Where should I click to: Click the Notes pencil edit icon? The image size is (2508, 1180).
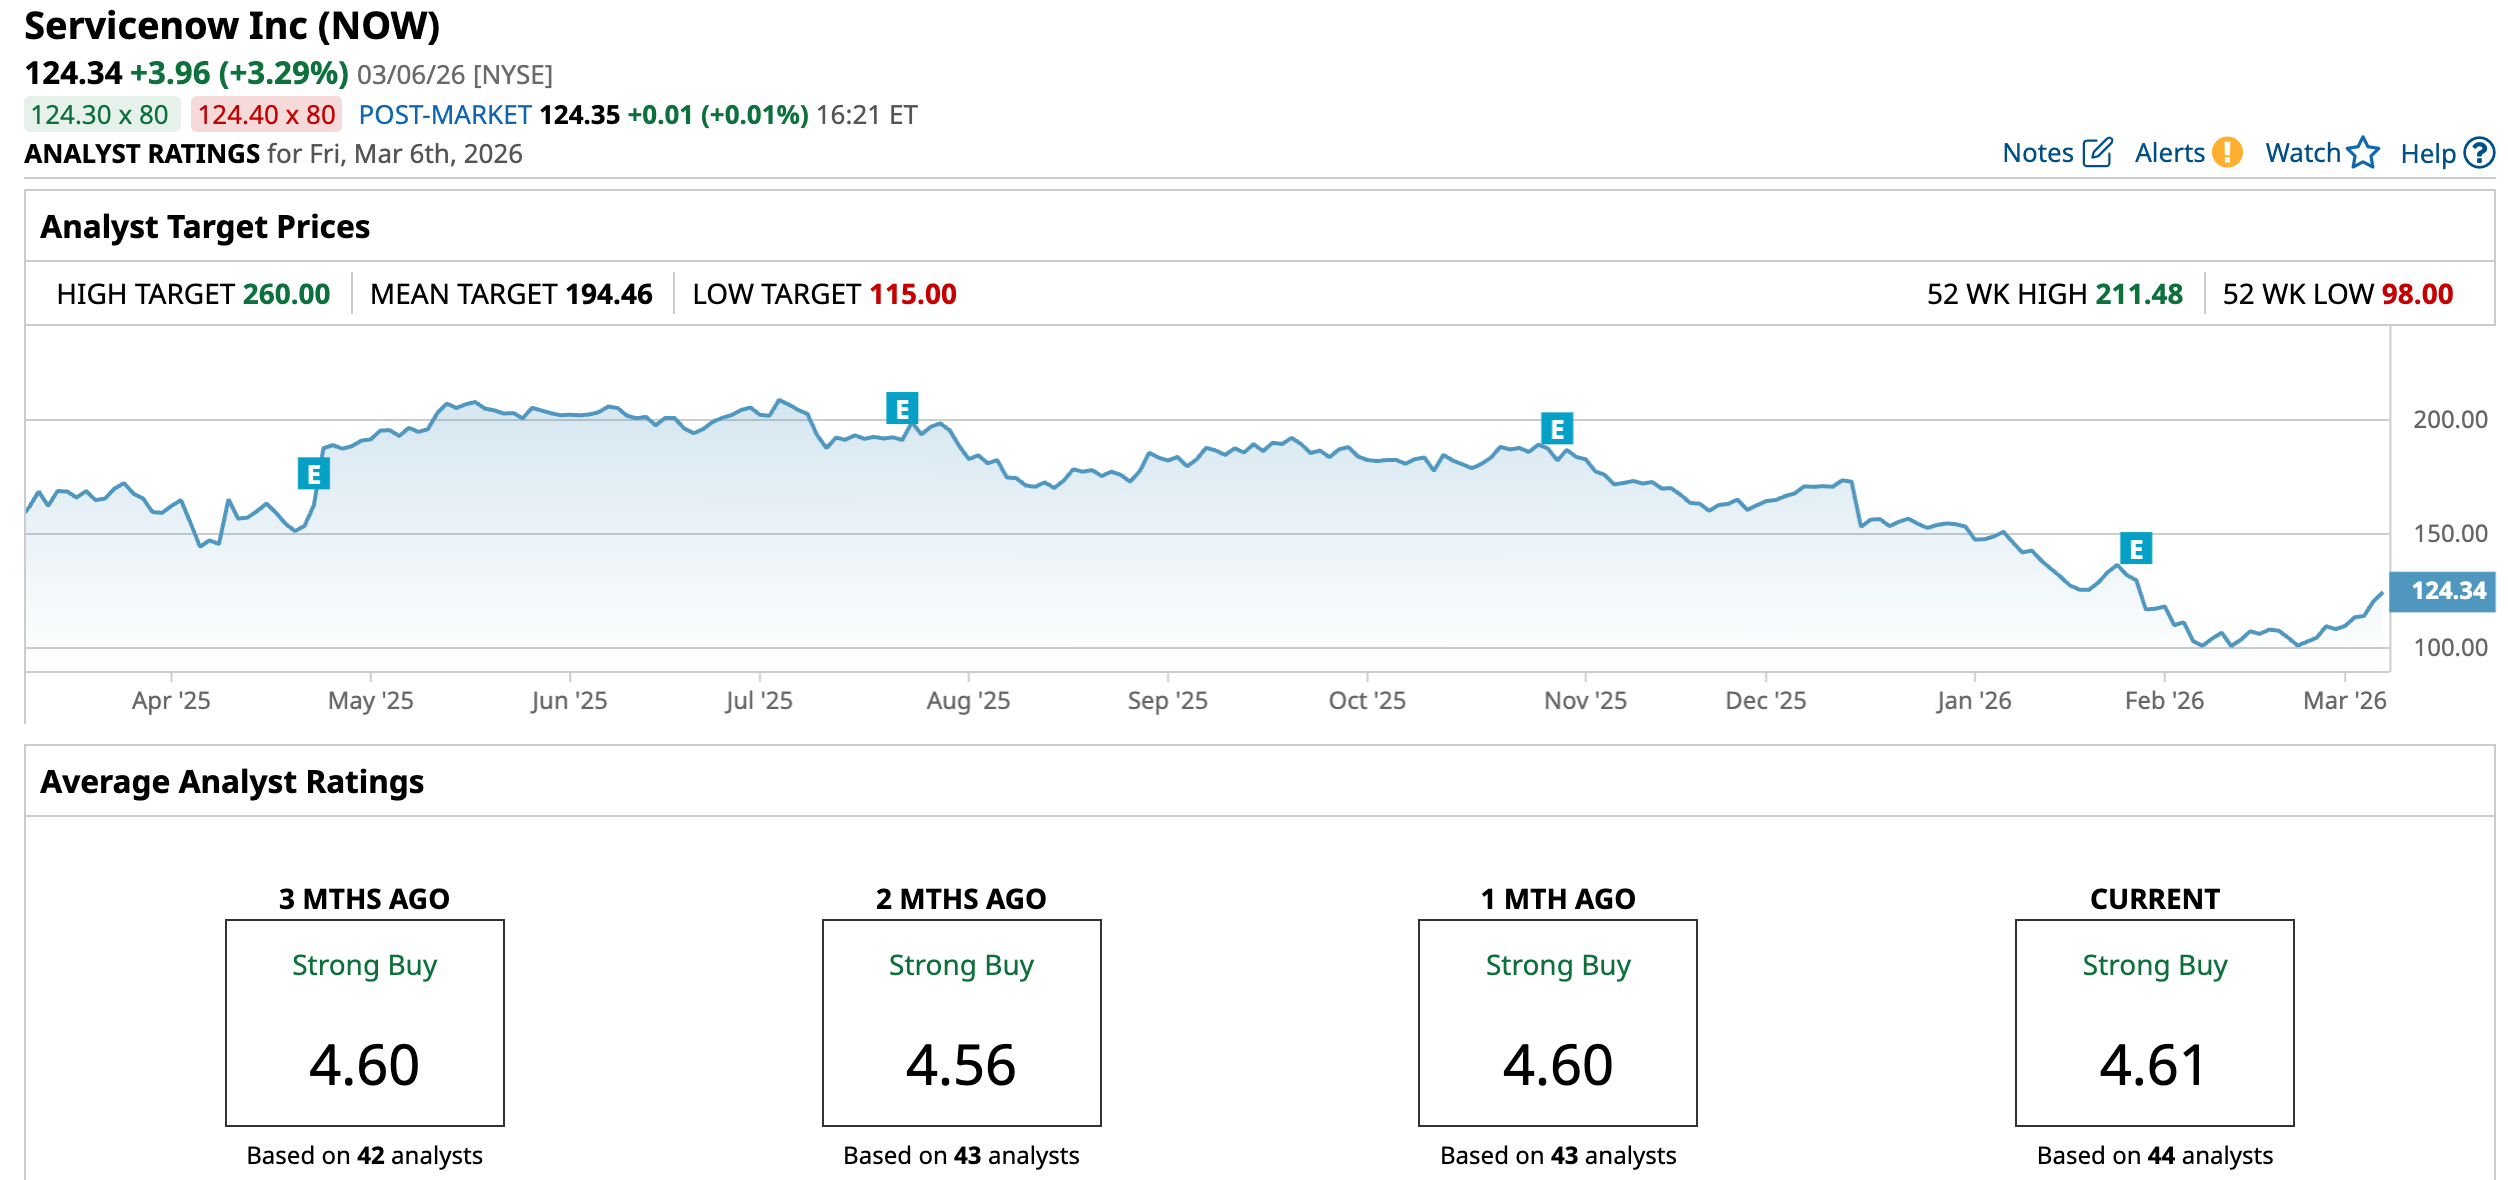[x=2097, y=153]
